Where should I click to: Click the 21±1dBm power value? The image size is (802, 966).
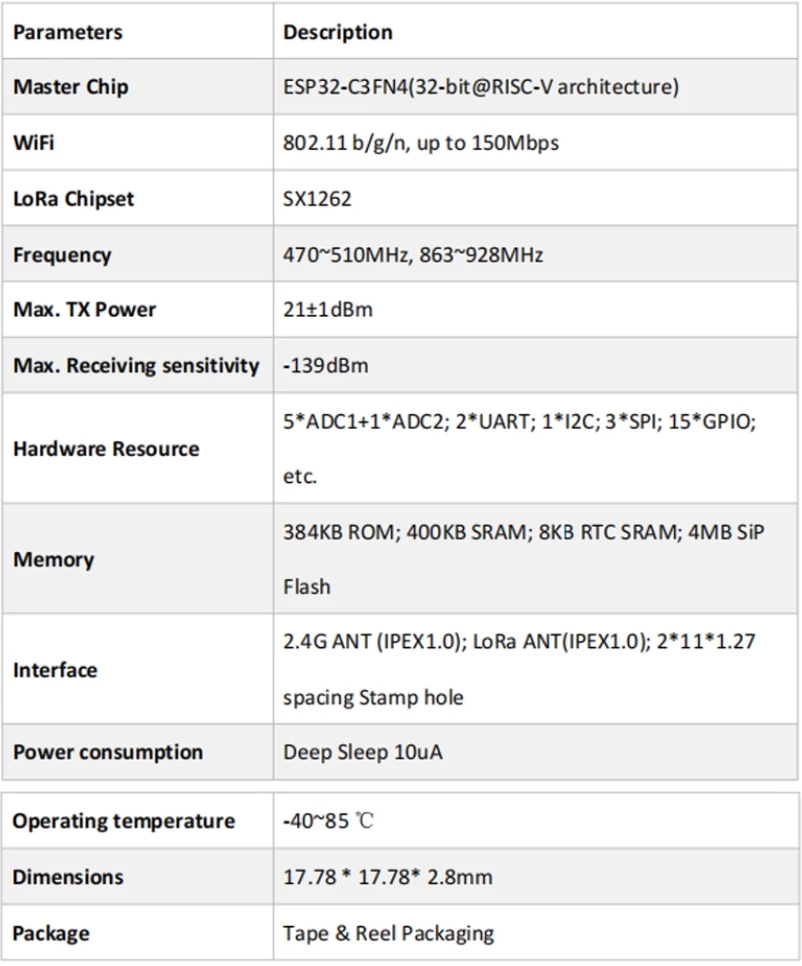pyautogui.click(x=328, y=310)
